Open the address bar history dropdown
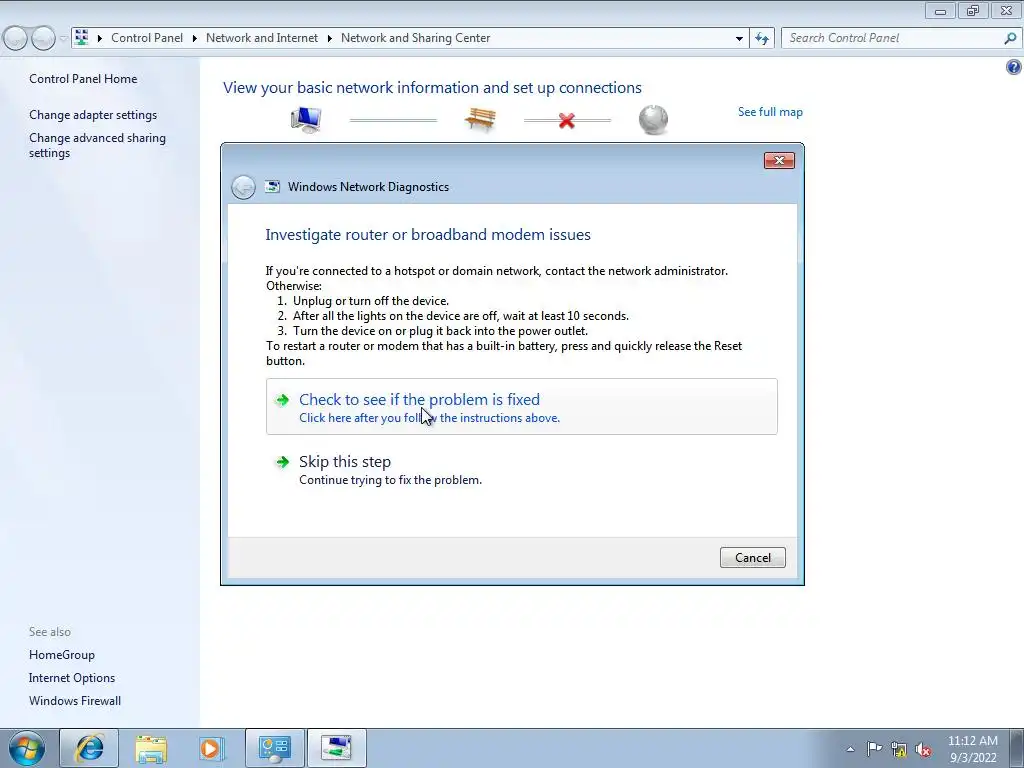 pos(739,39)
